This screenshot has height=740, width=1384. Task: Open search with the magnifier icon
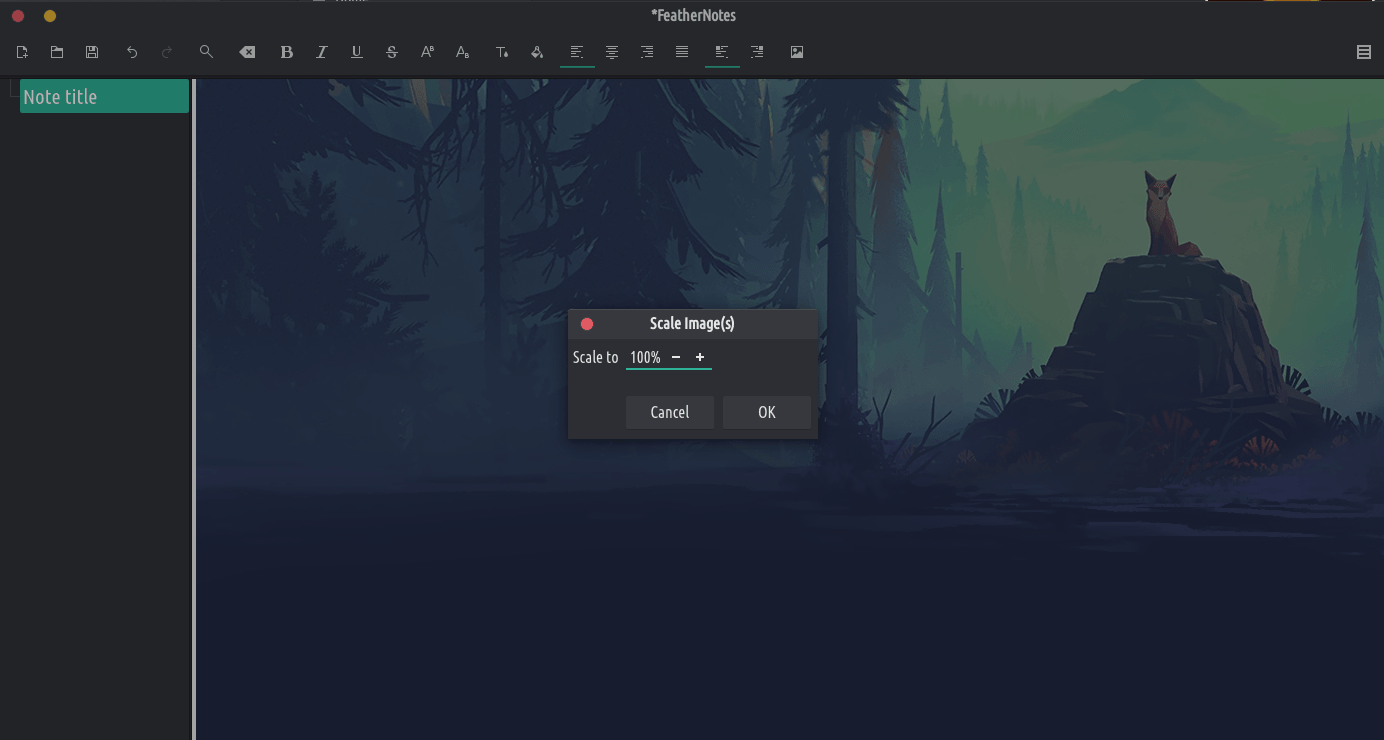point(206,52)
